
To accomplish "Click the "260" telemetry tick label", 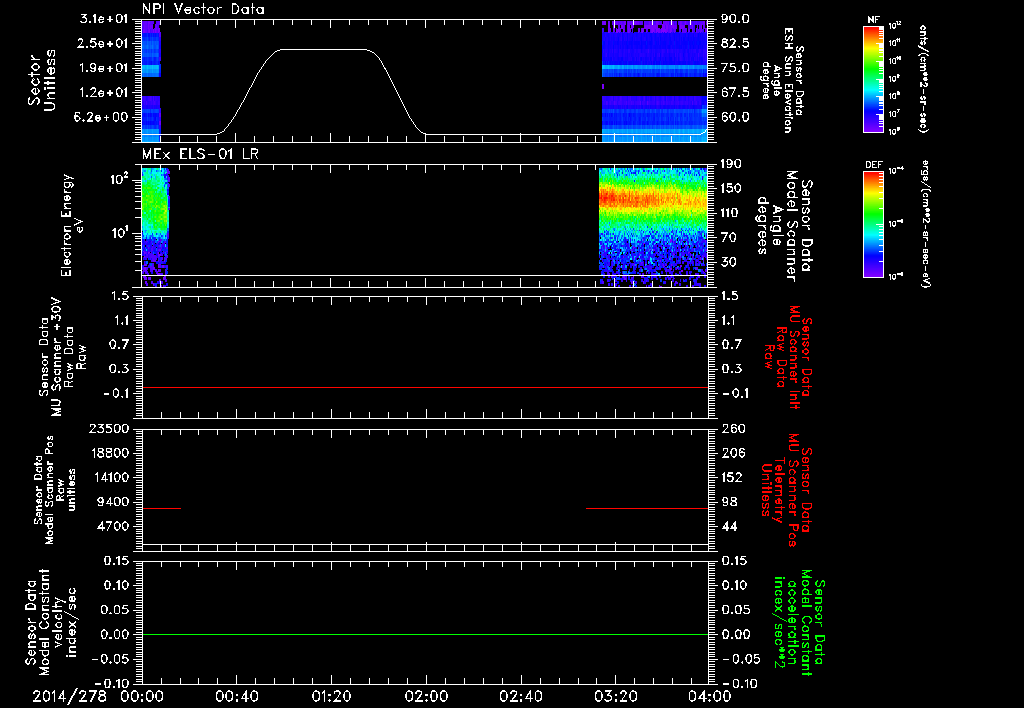I will (x=732, y=428).
